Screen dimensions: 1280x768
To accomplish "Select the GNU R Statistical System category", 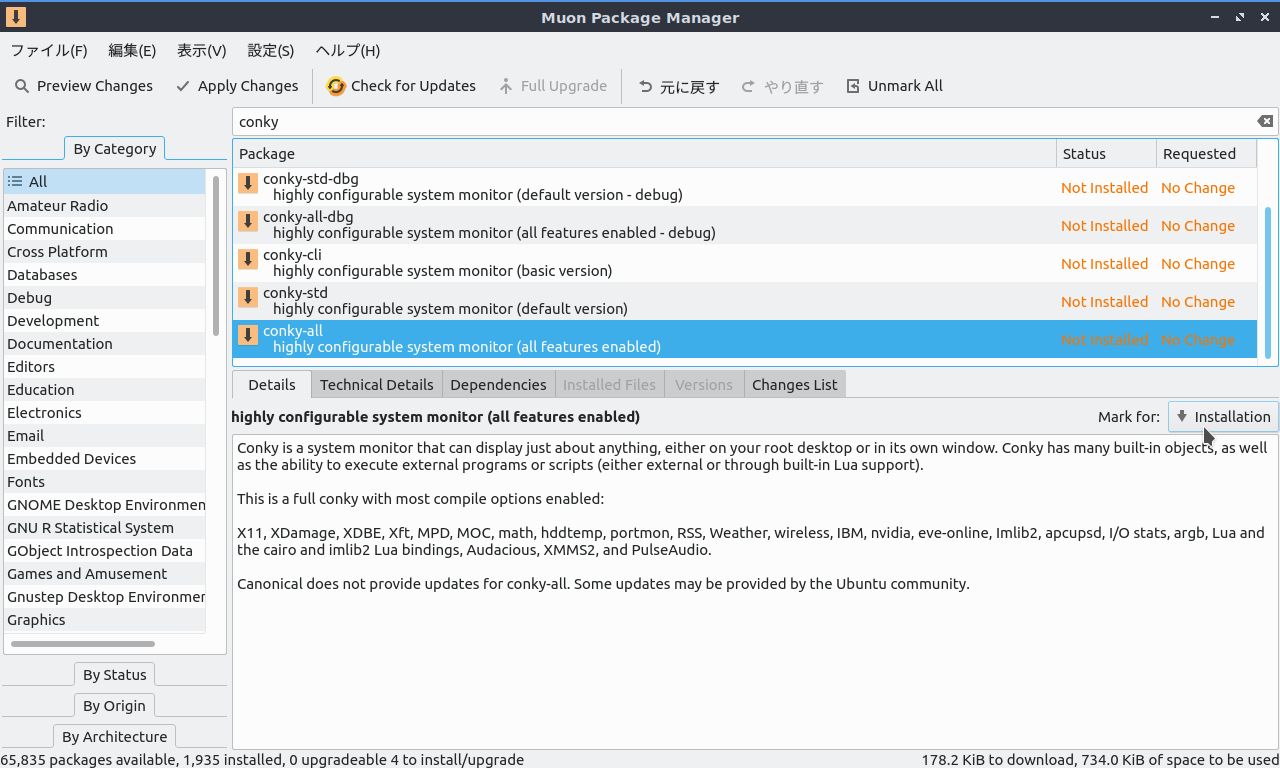I will (x=105, y=527).
